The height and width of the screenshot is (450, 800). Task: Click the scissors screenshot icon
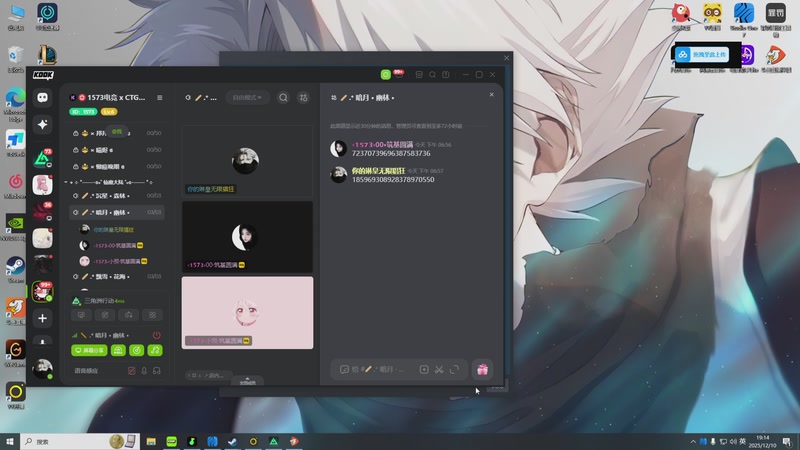(x=439, y=369)
